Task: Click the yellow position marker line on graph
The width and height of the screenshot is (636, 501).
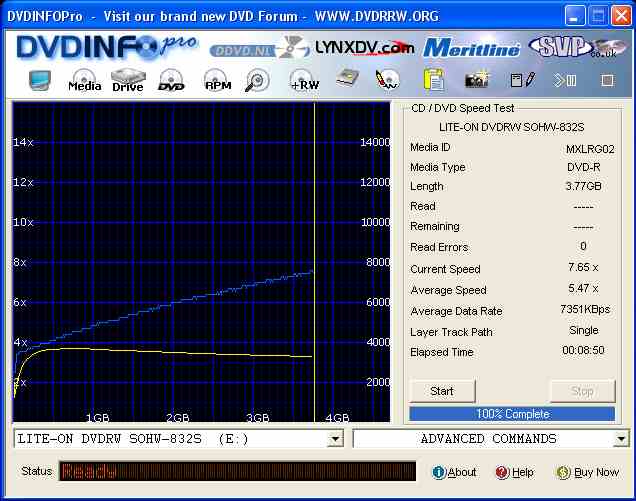Action: (x=314, y=262)
